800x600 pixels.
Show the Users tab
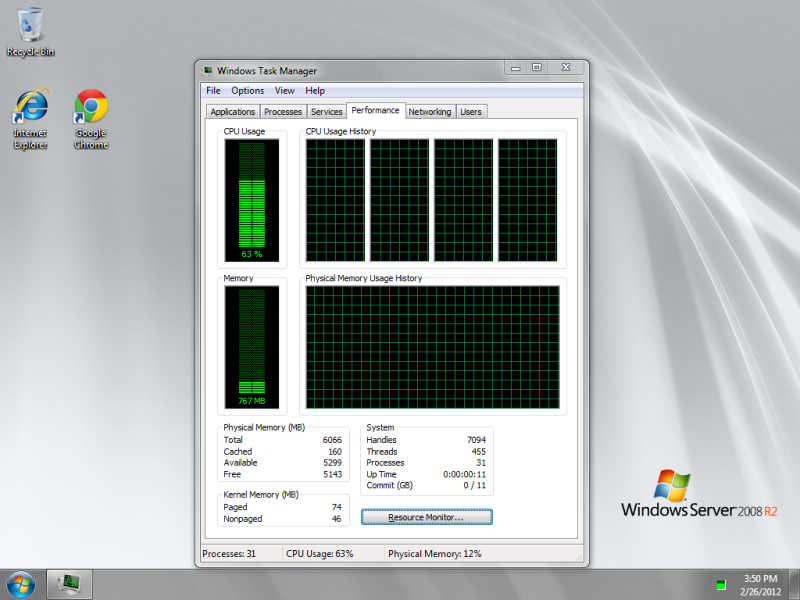(471, 112)
